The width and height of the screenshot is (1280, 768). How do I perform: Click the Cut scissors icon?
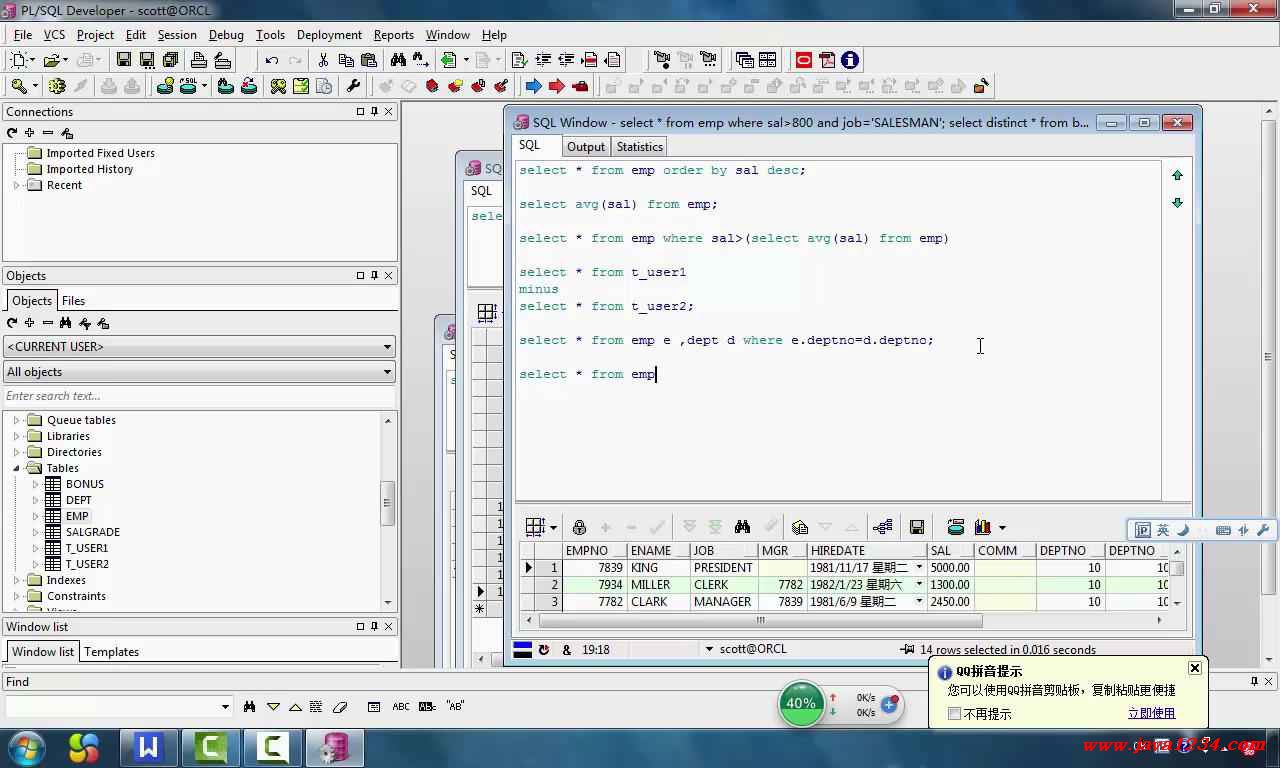(x=323, y=60)
